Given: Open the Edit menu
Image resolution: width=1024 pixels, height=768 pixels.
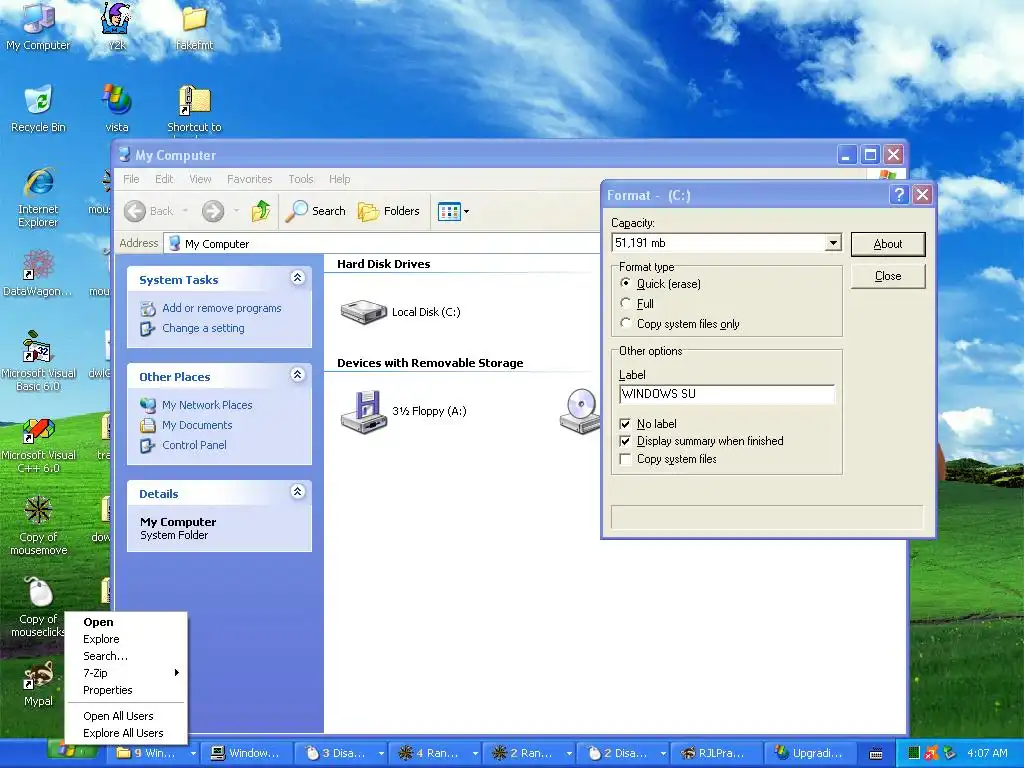Looking at the screenshot, I should pyautogui.click(x=164, y=179).
